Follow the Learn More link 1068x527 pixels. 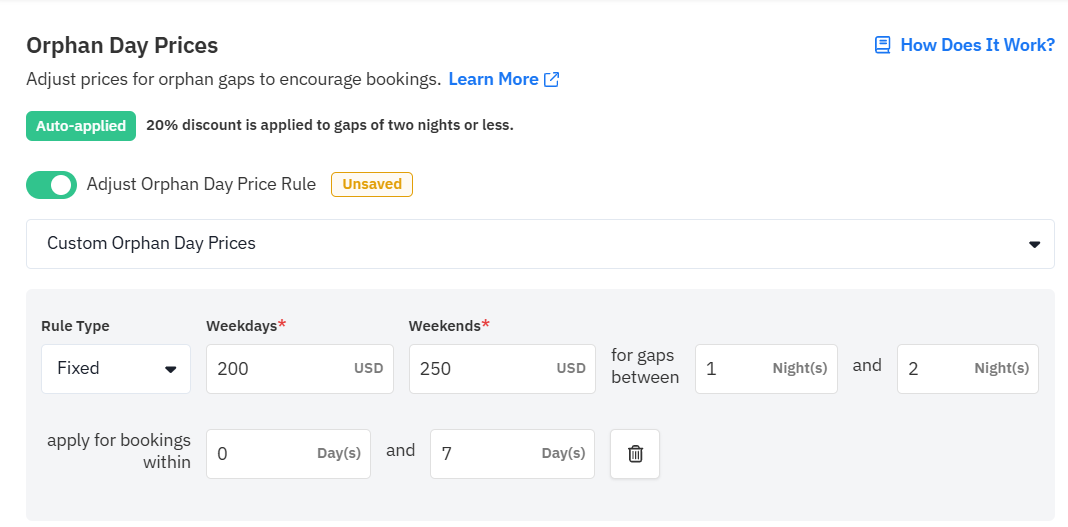pos(493,79)
